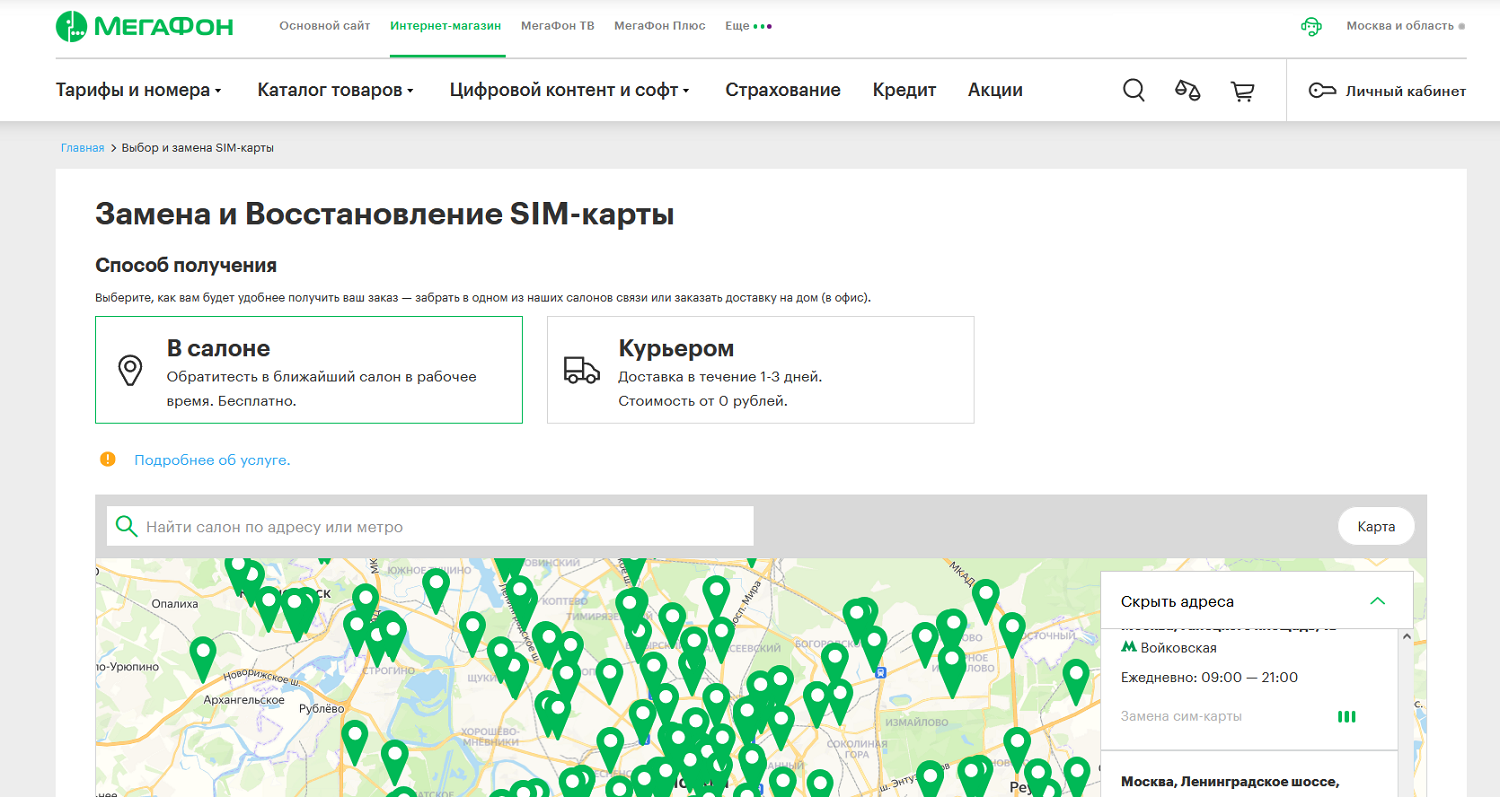Click the Карта button
The height and width of the screenshot is (797, 1500).
coord(1376,526)
